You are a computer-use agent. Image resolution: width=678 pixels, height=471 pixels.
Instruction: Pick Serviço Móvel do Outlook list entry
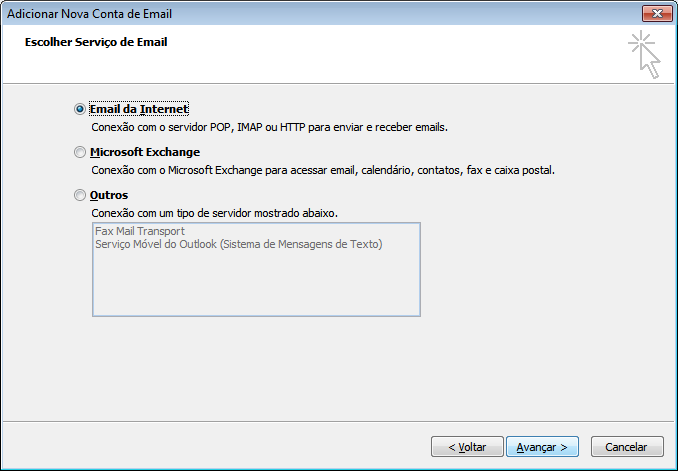tap(238, 244)
